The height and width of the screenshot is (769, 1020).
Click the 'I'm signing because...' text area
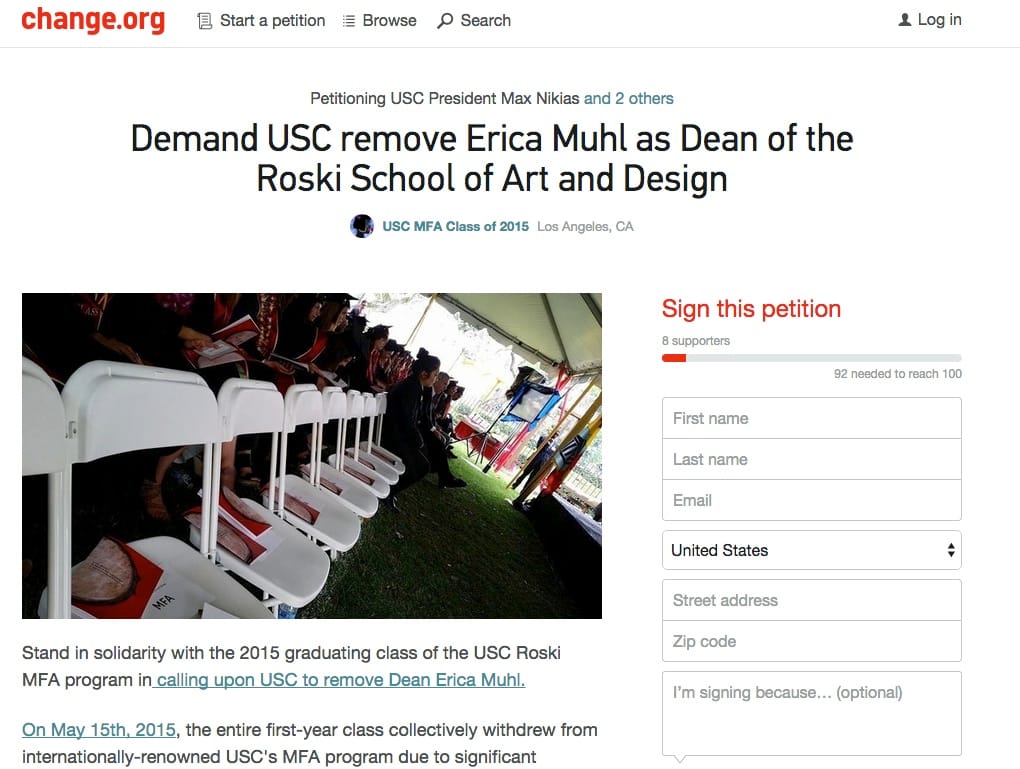point(811,711)
